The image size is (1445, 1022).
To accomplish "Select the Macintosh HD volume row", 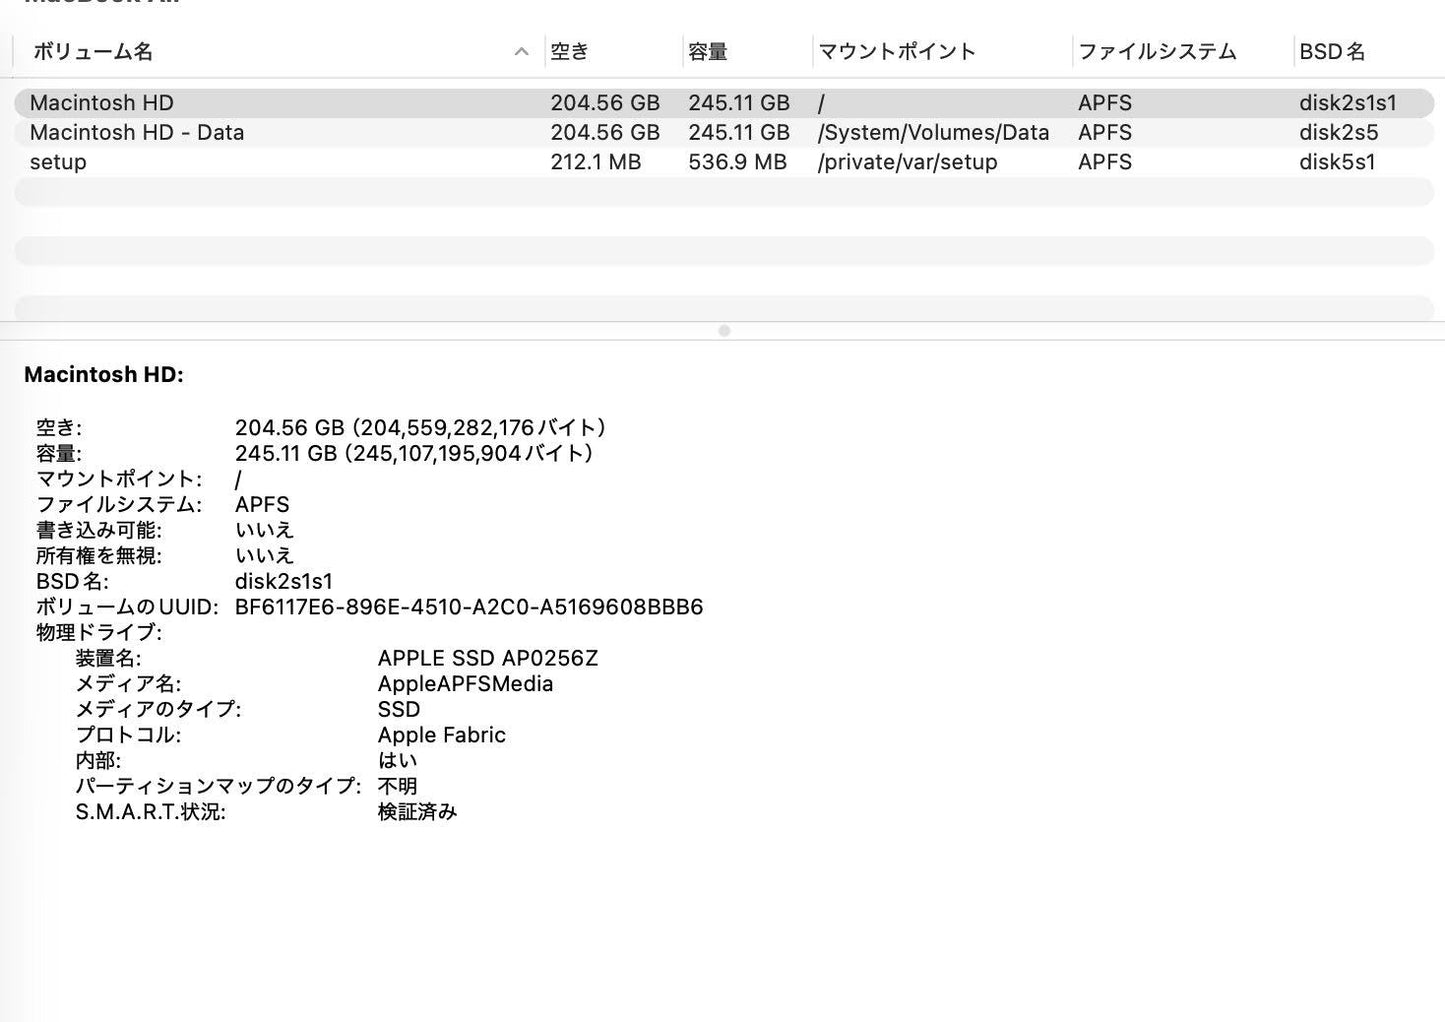I will (724, 103).
